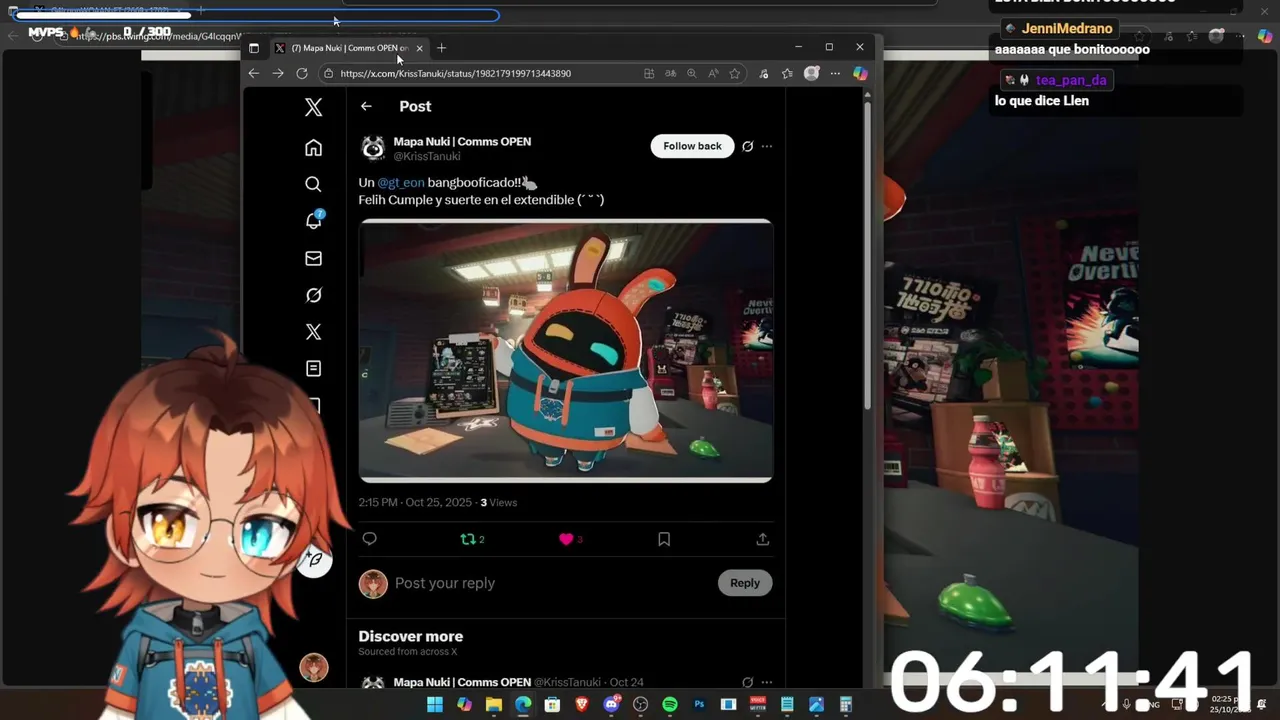Screen dimensions: 1280x720
Task: Open the Windows Start menu
Action: (x=435, y=705)
